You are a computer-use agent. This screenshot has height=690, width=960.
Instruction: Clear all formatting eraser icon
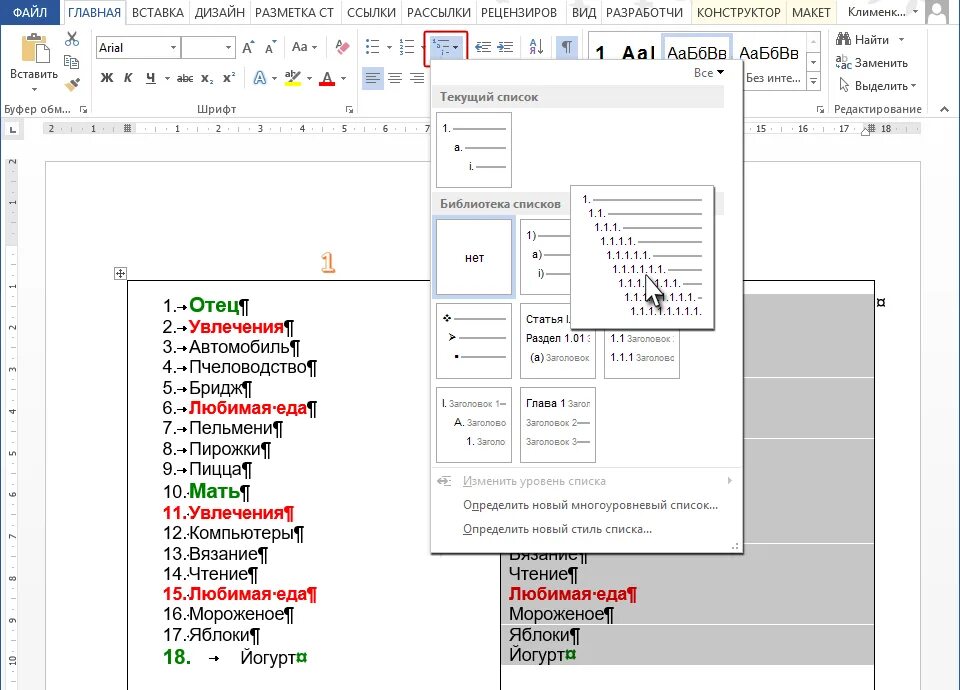(342, 47)
